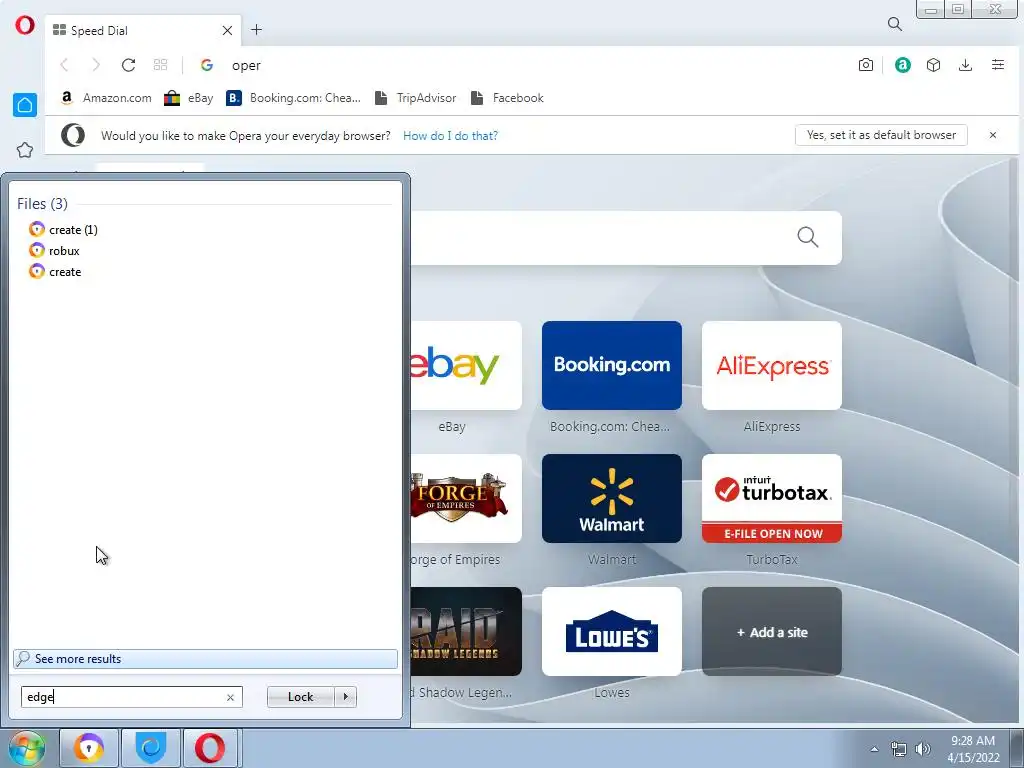The height and width of the screenshot is (768, 1024).
Task: Expand the Lock button arrow menu
Action: [x=345, y=697]
